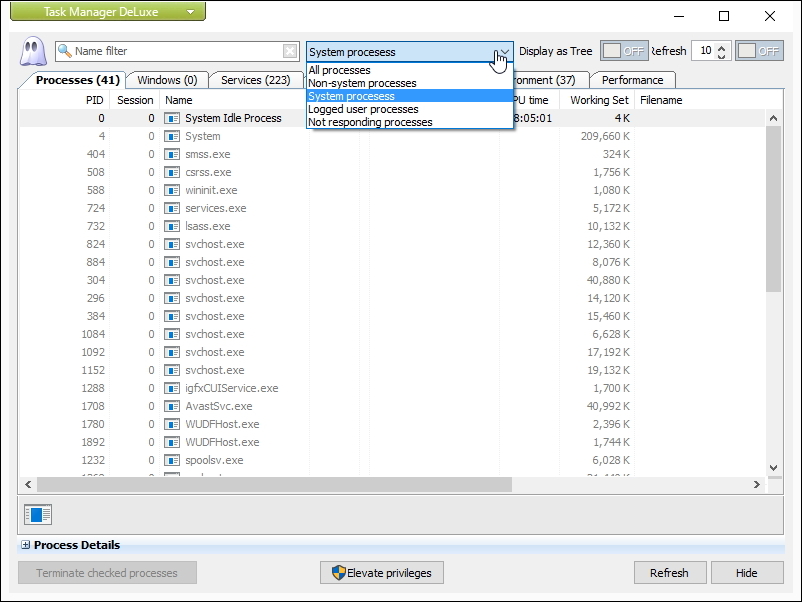The width and height of the screenshot is (802, 602).
Task: Click the refresh interval value 10
Action: coord(705,51)
